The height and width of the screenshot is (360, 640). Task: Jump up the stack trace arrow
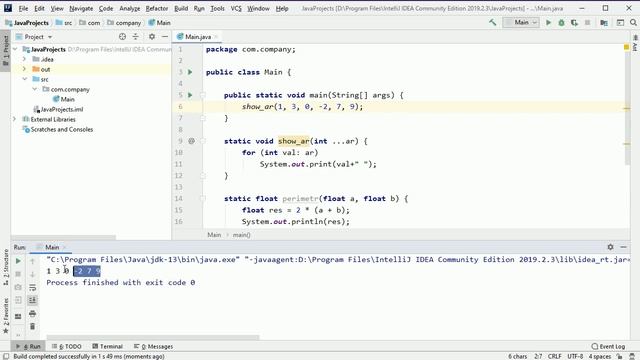click(x=33, y=261)
